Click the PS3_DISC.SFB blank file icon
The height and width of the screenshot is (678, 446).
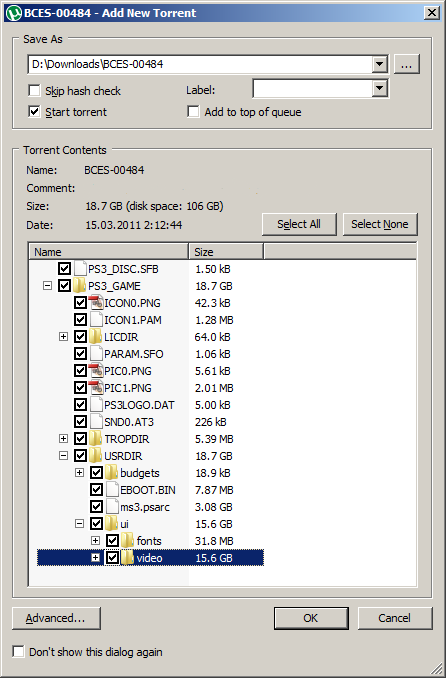[80, 269]
